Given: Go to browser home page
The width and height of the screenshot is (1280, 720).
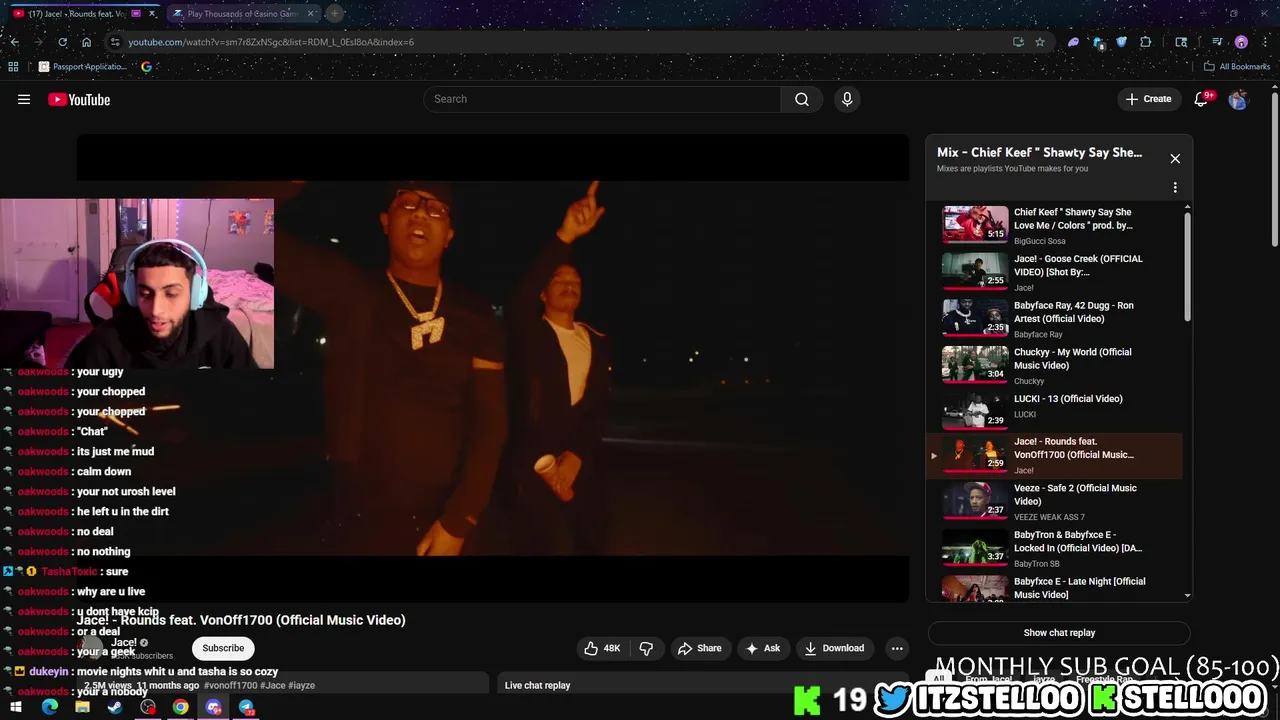Looking at the screenshot, I should [x=86, y=42].
